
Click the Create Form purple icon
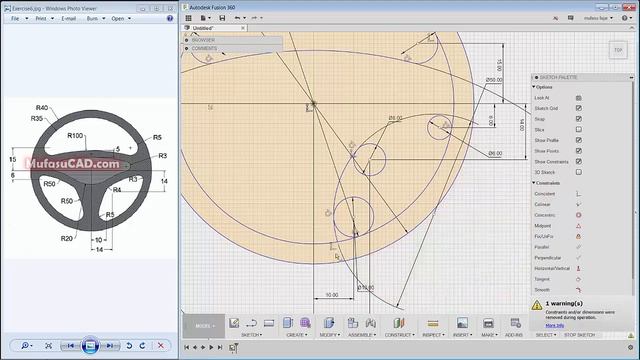coord(305,323)
